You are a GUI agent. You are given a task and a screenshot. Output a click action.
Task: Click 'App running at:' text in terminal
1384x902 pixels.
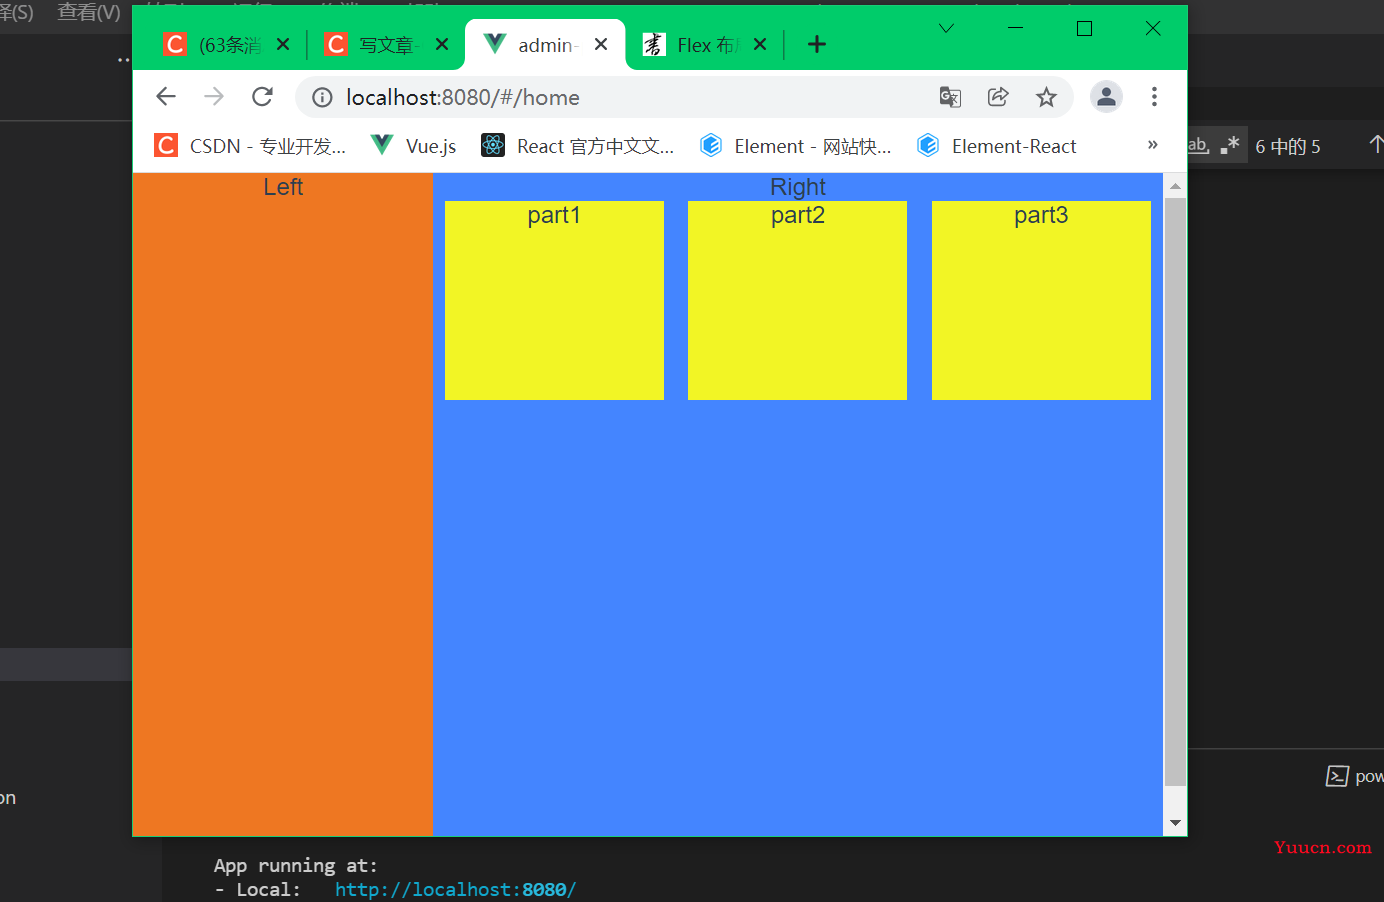pos(296,865)
